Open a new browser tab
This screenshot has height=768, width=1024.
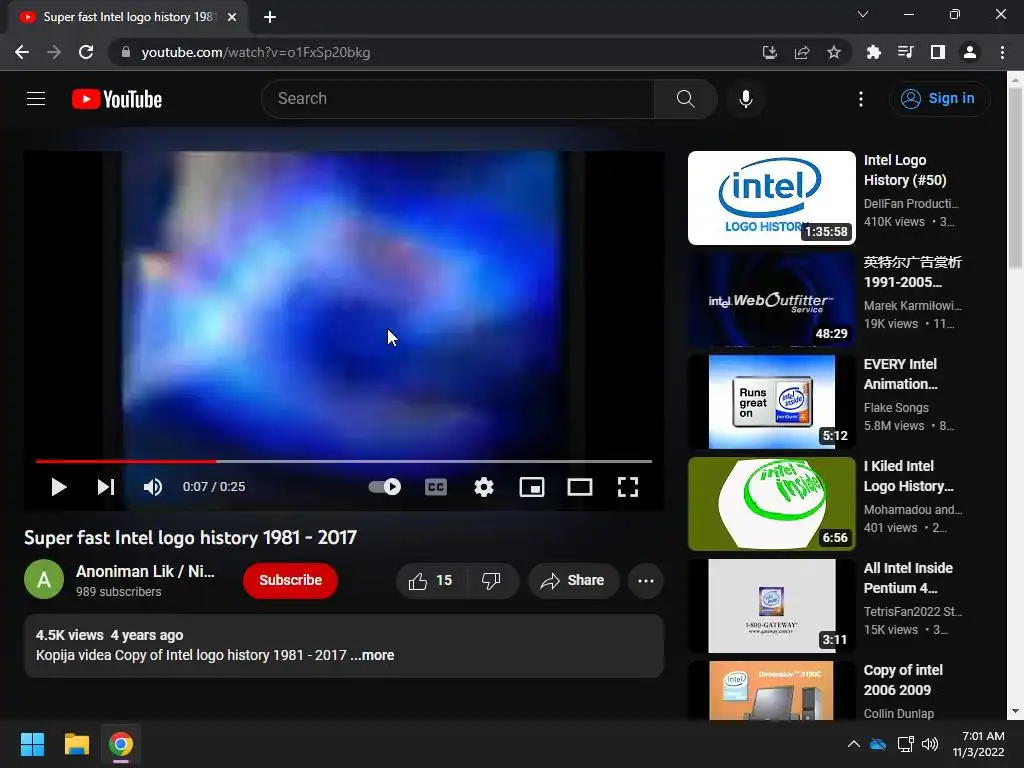click(x=270, y=17)
